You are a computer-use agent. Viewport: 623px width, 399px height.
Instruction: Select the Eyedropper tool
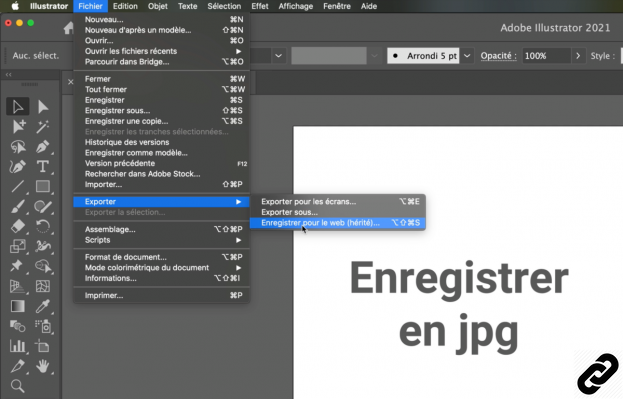43,306
